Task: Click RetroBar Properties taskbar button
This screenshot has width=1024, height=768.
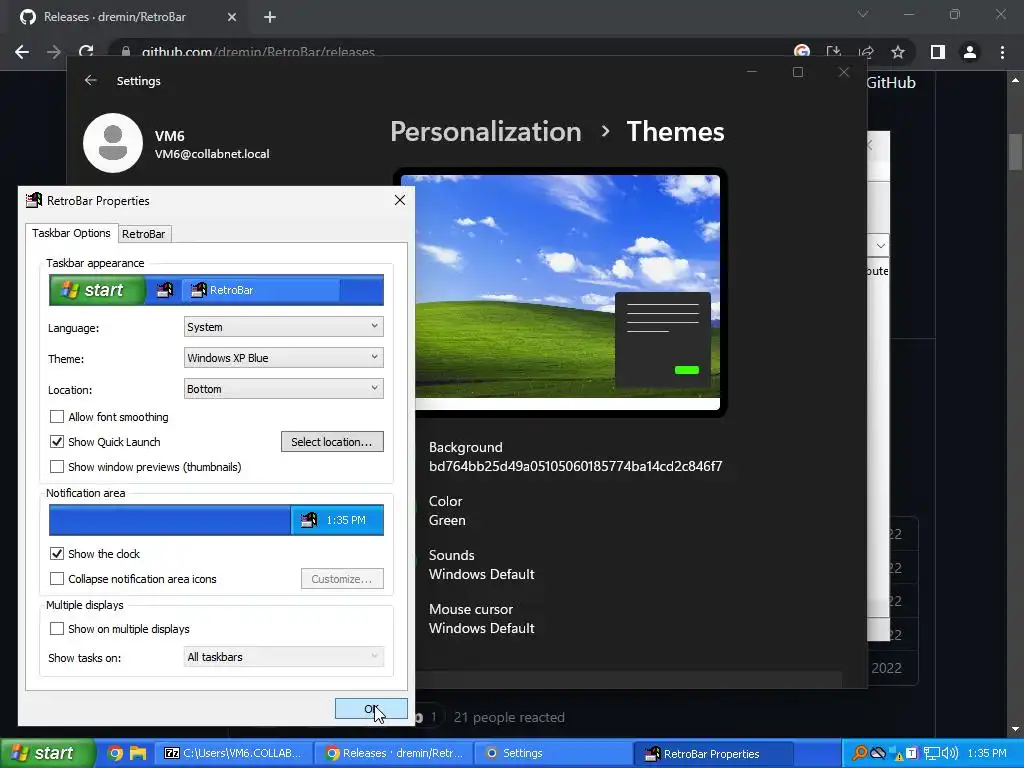Action: click(713, 754)
